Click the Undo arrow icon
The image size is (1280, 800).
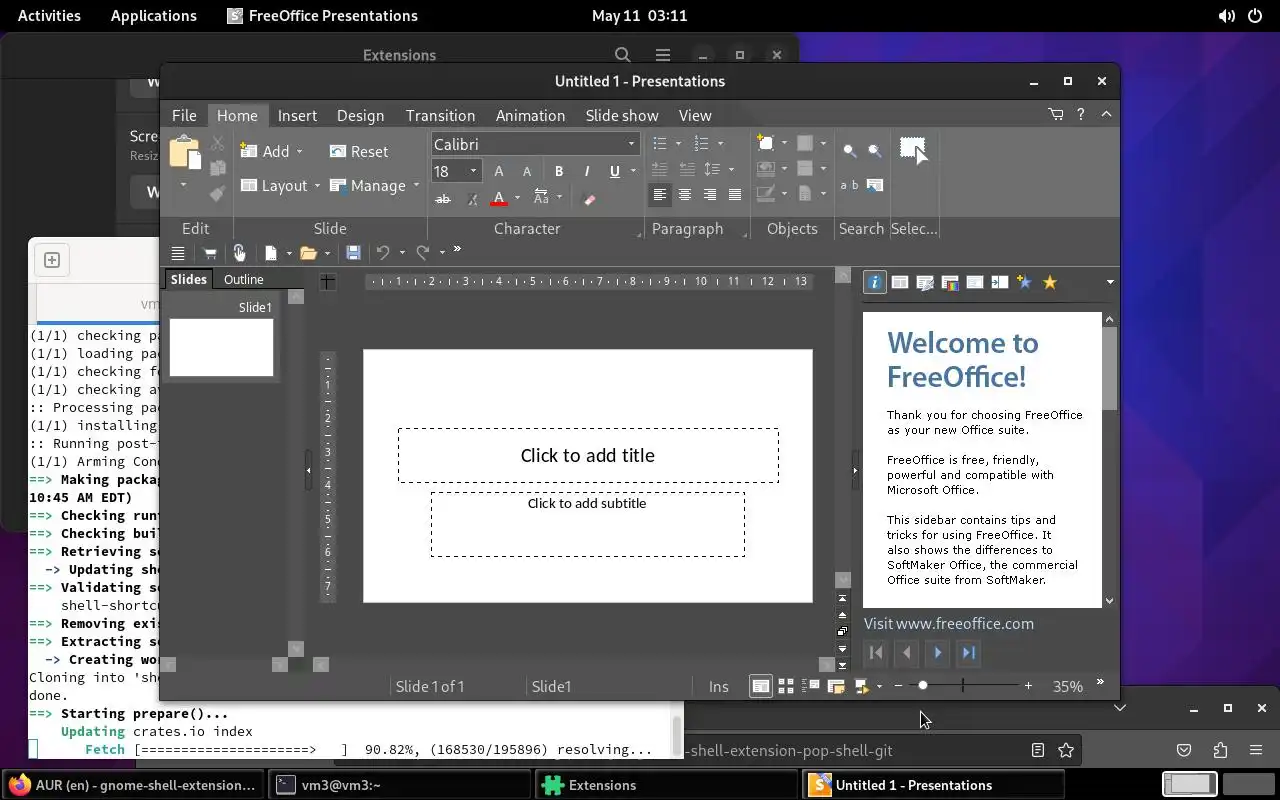(382, 253)
